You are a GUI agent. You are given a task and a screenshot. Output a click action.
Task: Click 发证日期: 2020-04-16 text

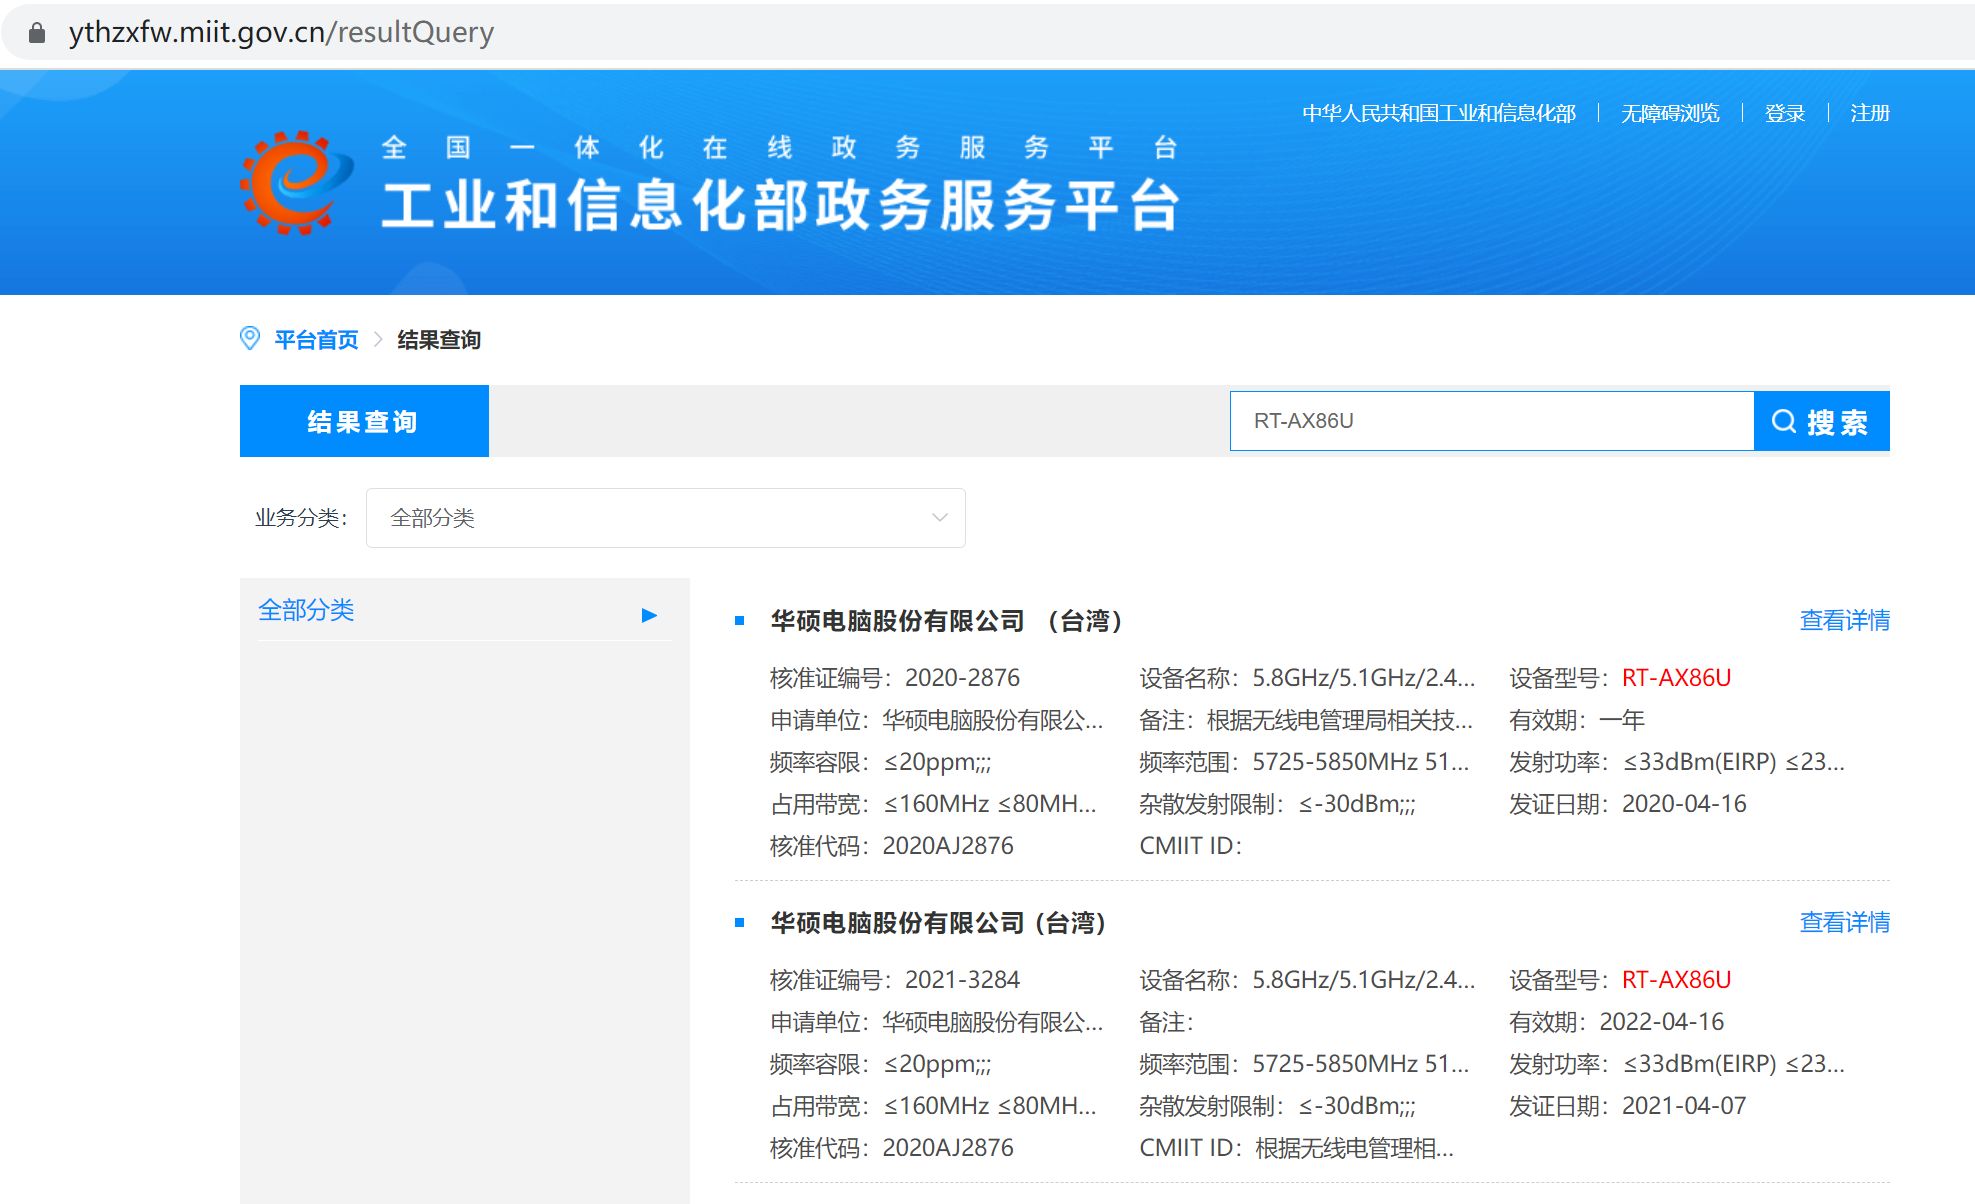[1628, 804]
